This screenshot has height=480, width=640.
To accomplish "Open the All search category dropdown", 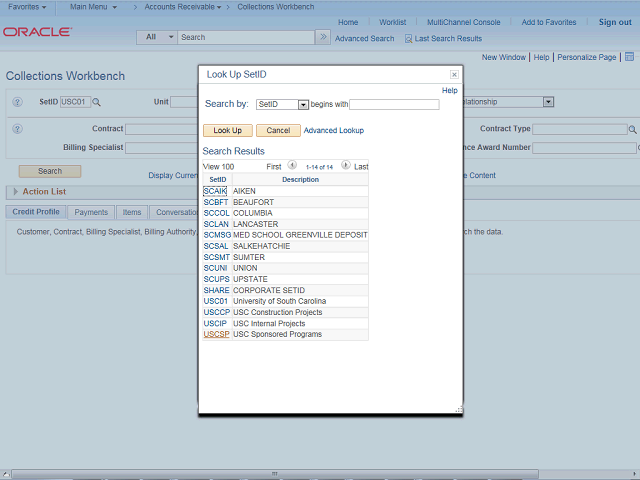I will 156,37.
